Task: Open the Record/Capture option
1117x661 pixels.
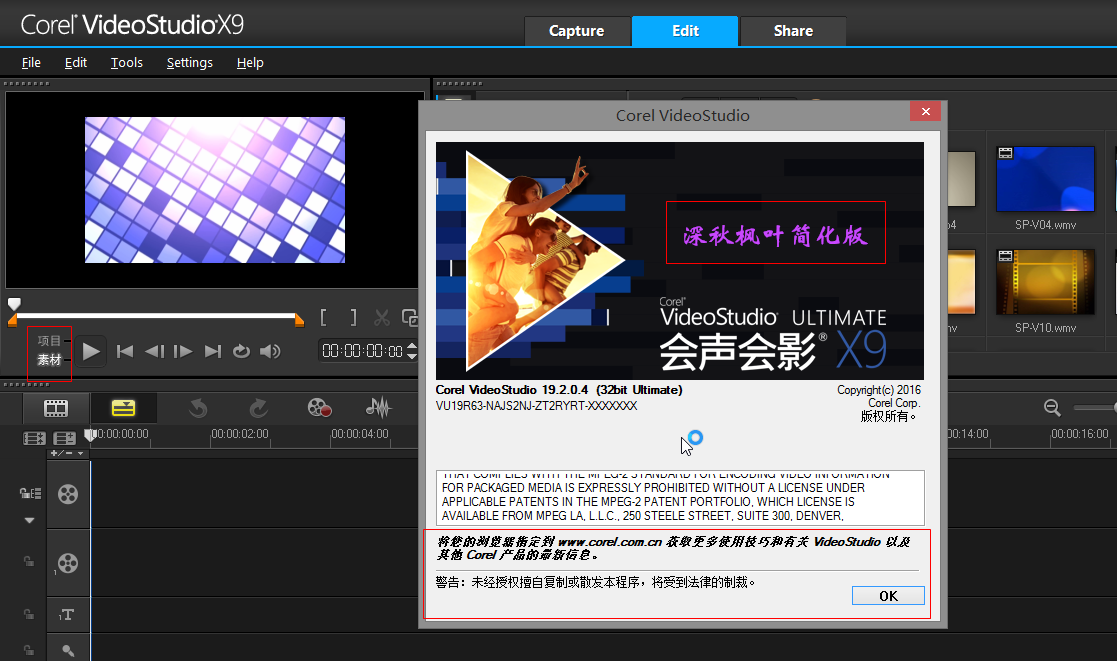Action: pyautogui.click(x=319, y=408)
